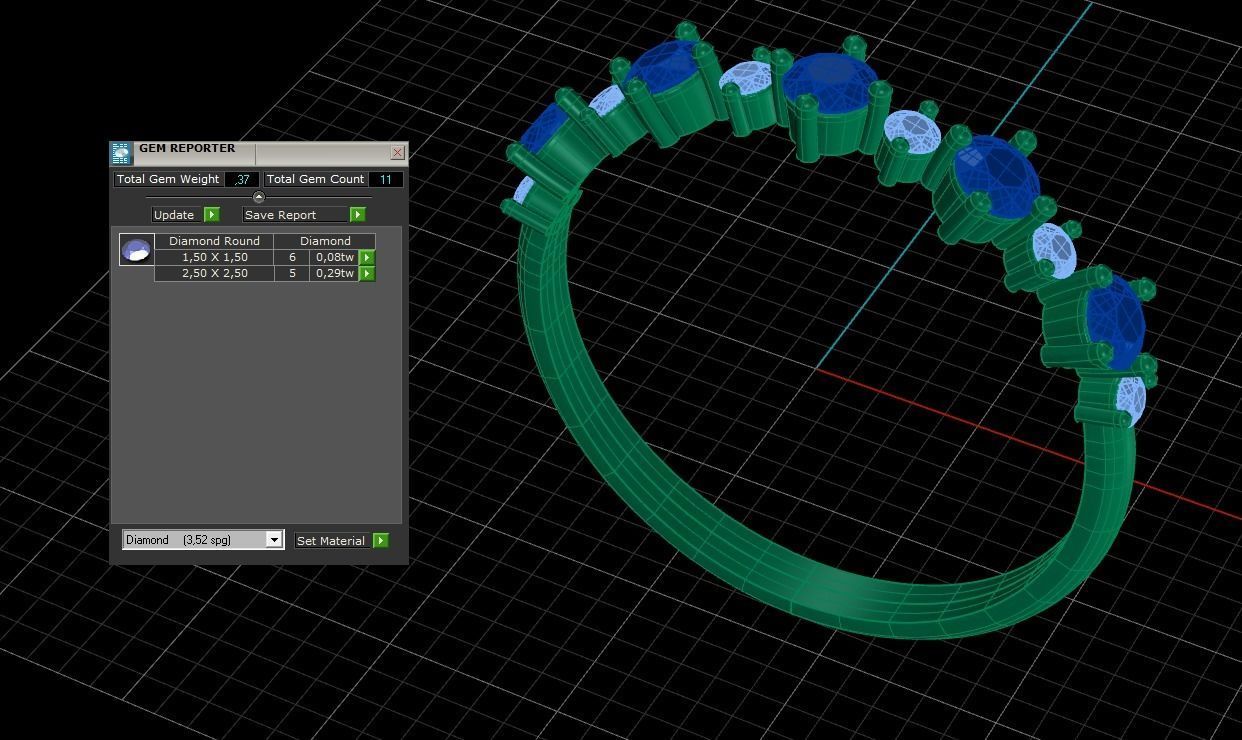Image resolution: width=1242 pixels, height=740 pixels.
Task: Select the round diamond gem thumbnail
Action: [x=136, y=249]
